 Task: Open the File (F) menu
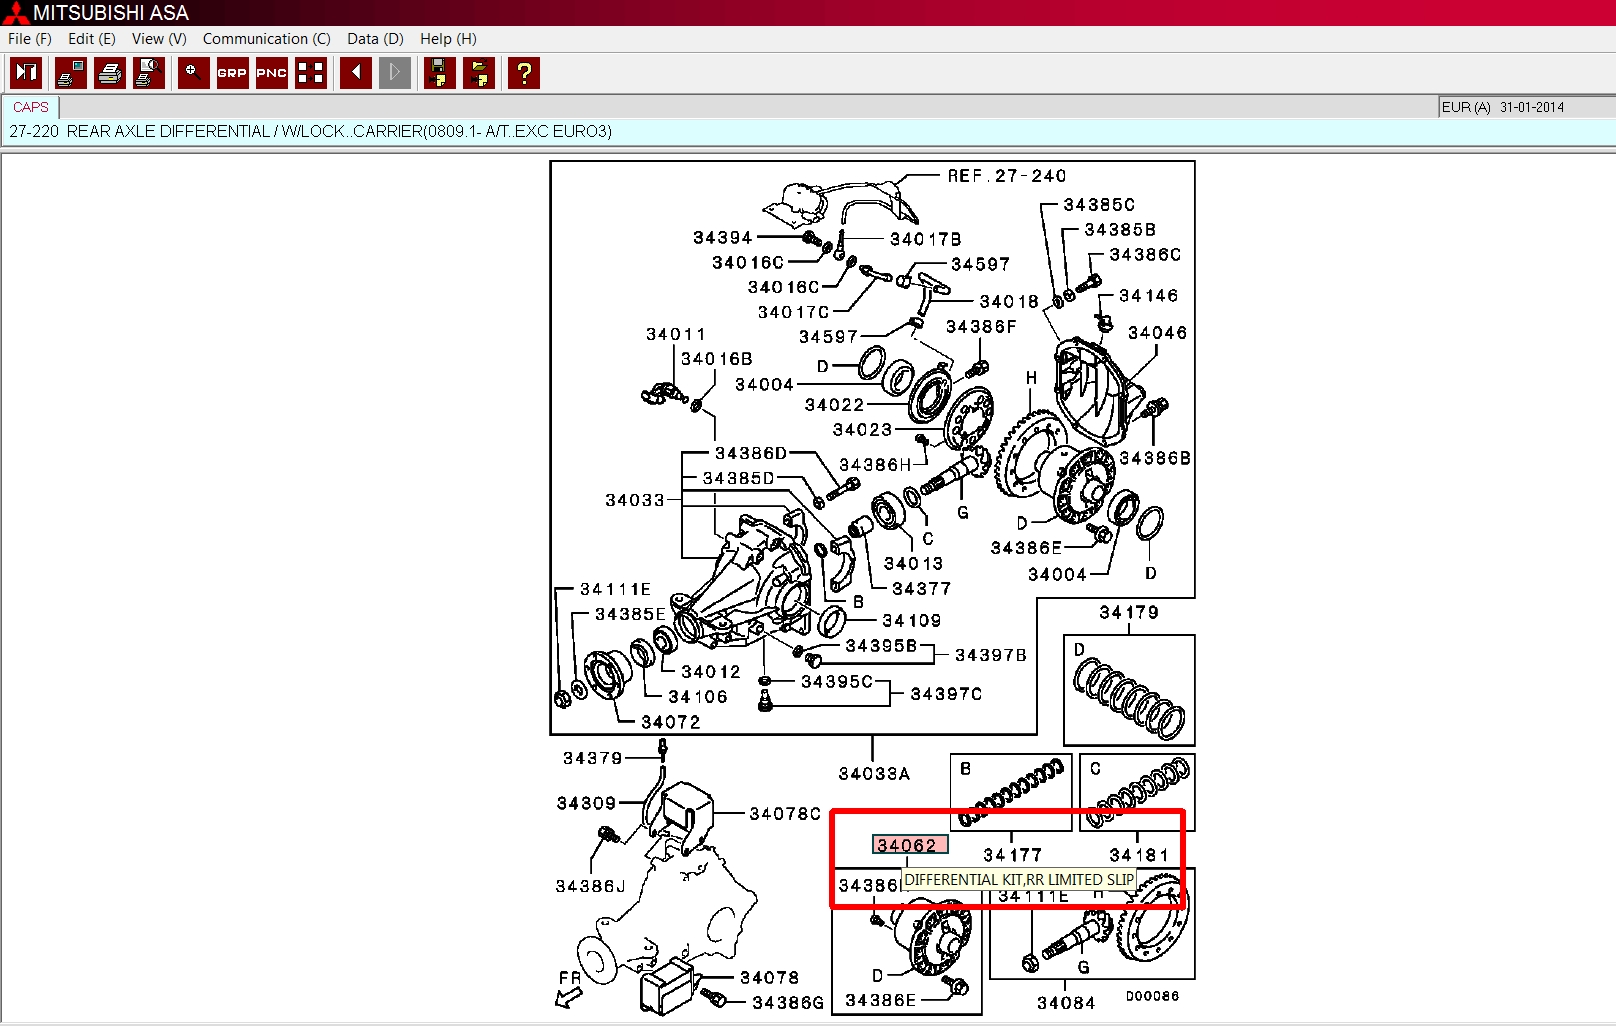coord(30,39)
